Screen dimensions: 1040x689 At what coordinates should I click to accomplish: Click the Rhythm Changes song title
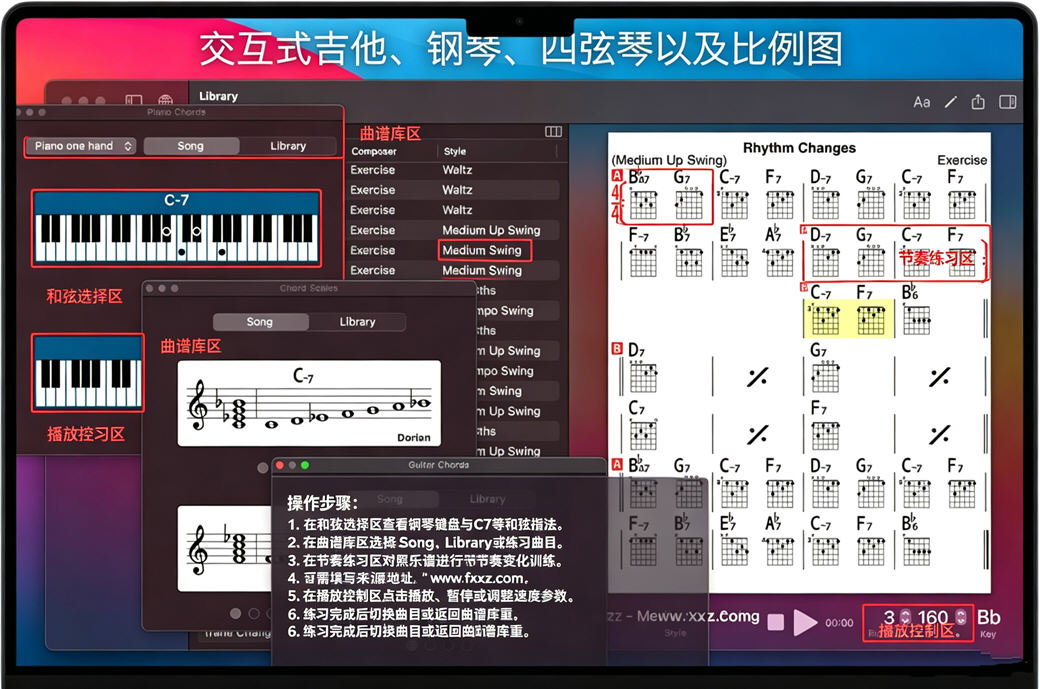(x=799, y=148)
